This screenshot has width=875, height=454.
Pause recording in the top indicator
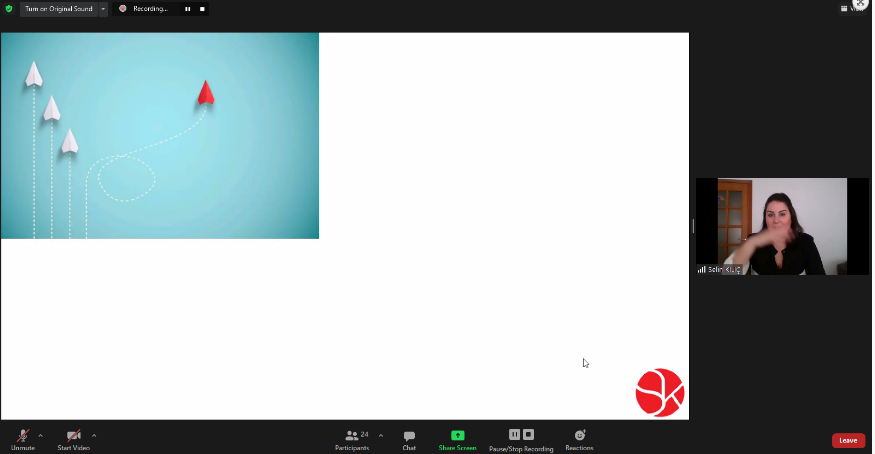click(187, 9)
